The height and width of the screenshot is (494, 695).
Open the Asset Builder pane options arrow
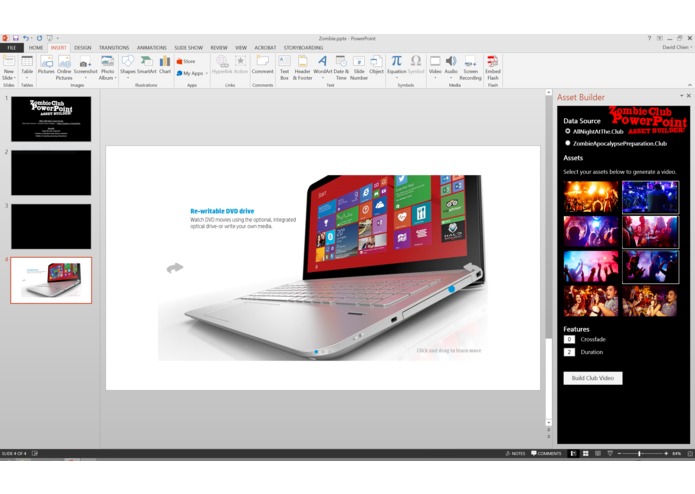pos(681,96)
